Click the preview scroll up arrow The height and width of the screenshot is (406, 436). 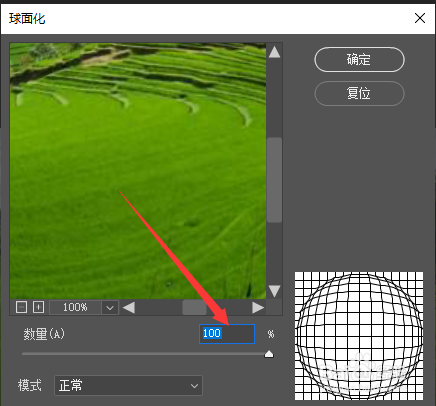(x=274, y=52)
